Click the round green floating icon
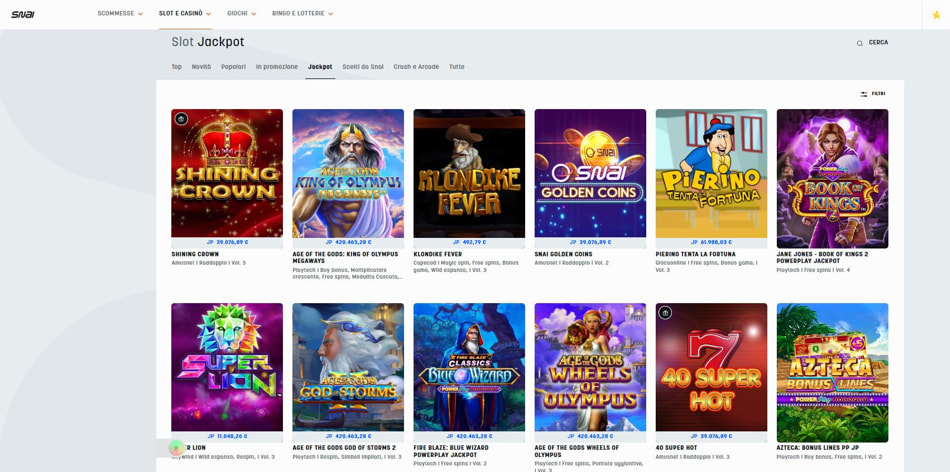The height and width of the screenshot is (472, 950). (x=176, y=448)
